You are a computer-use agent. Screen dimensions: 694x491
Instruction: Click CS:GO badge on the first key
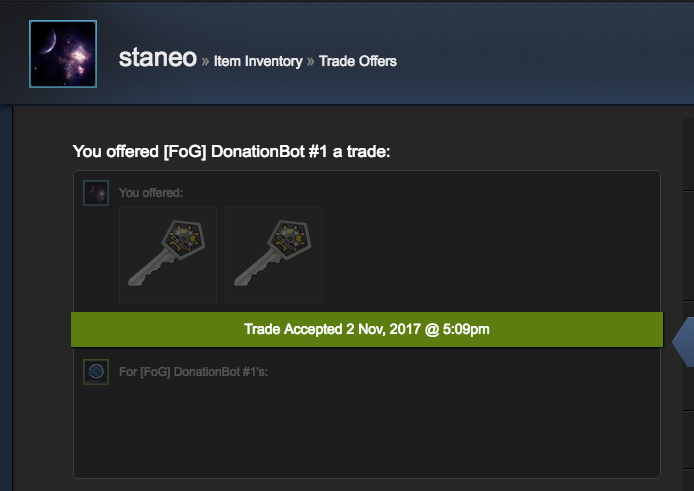click(x=184, y=239)
